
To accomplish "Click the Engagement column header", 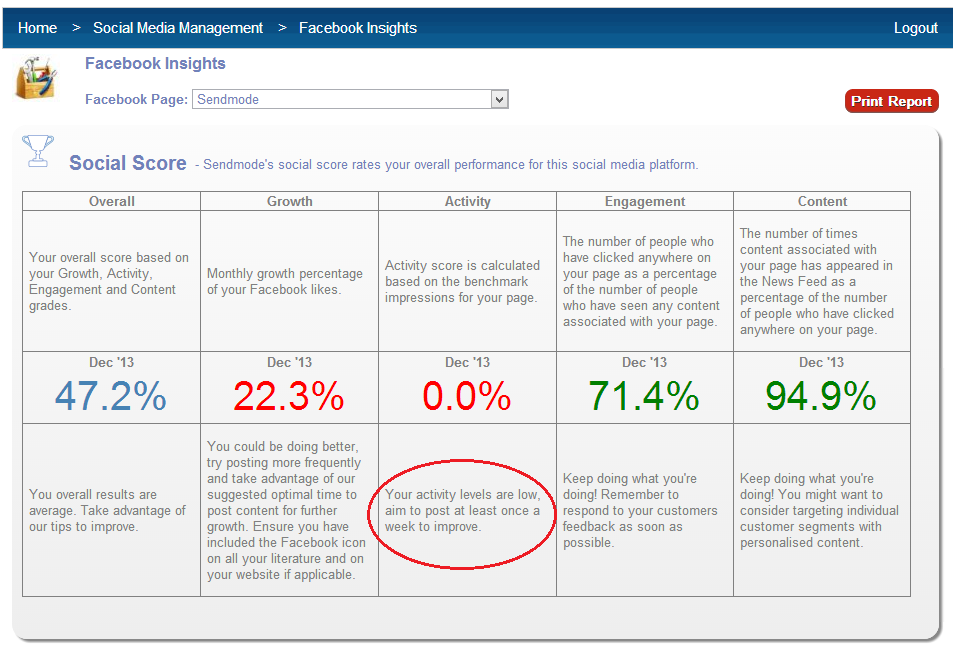I will pos(645,201).
